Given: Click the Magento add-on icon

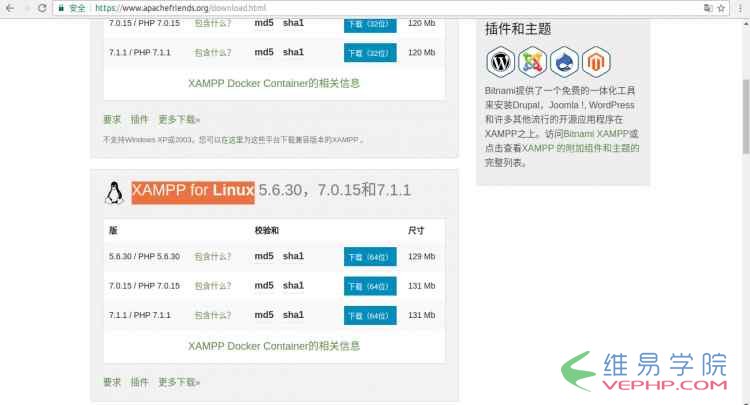Looking at the screenshot, I should pyautogui.click(x=596, y=62).
